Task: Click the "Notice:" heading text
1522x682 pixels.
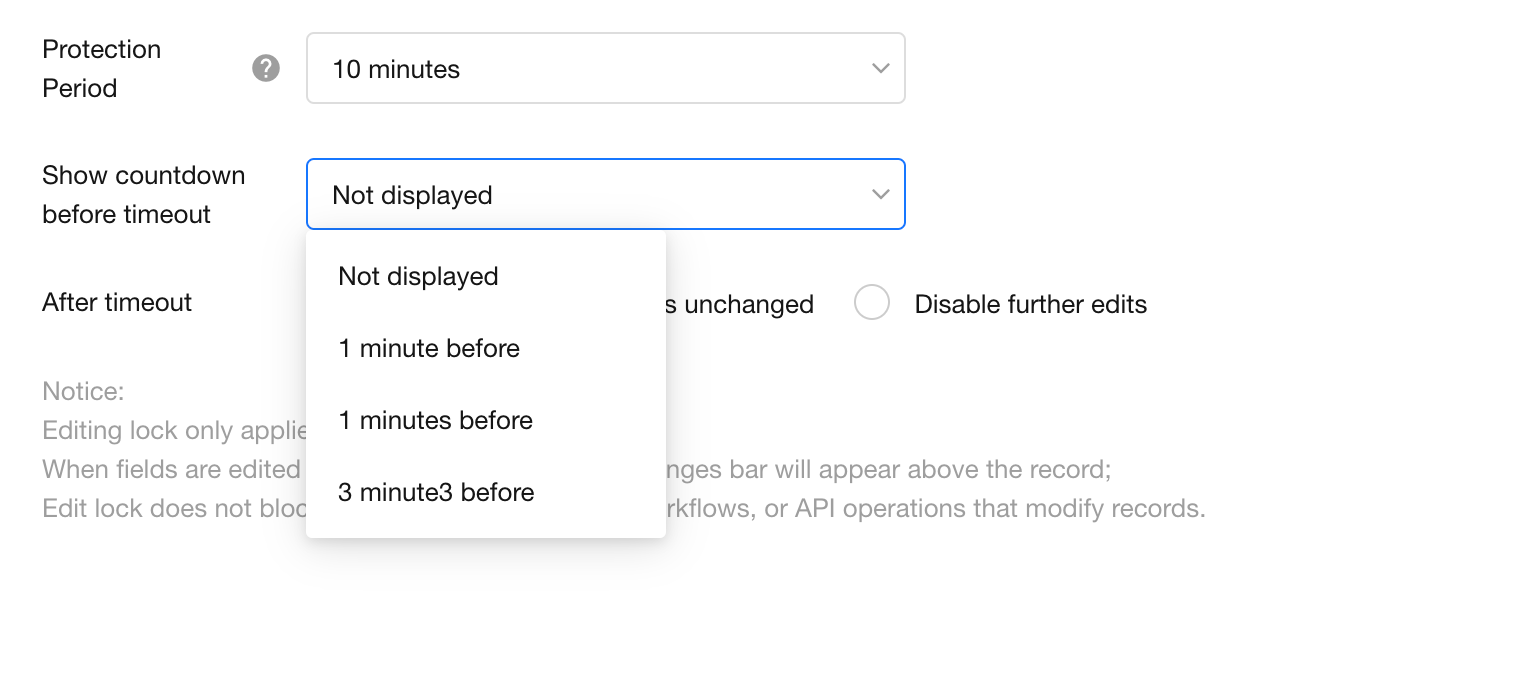Action: click(83, 391)
